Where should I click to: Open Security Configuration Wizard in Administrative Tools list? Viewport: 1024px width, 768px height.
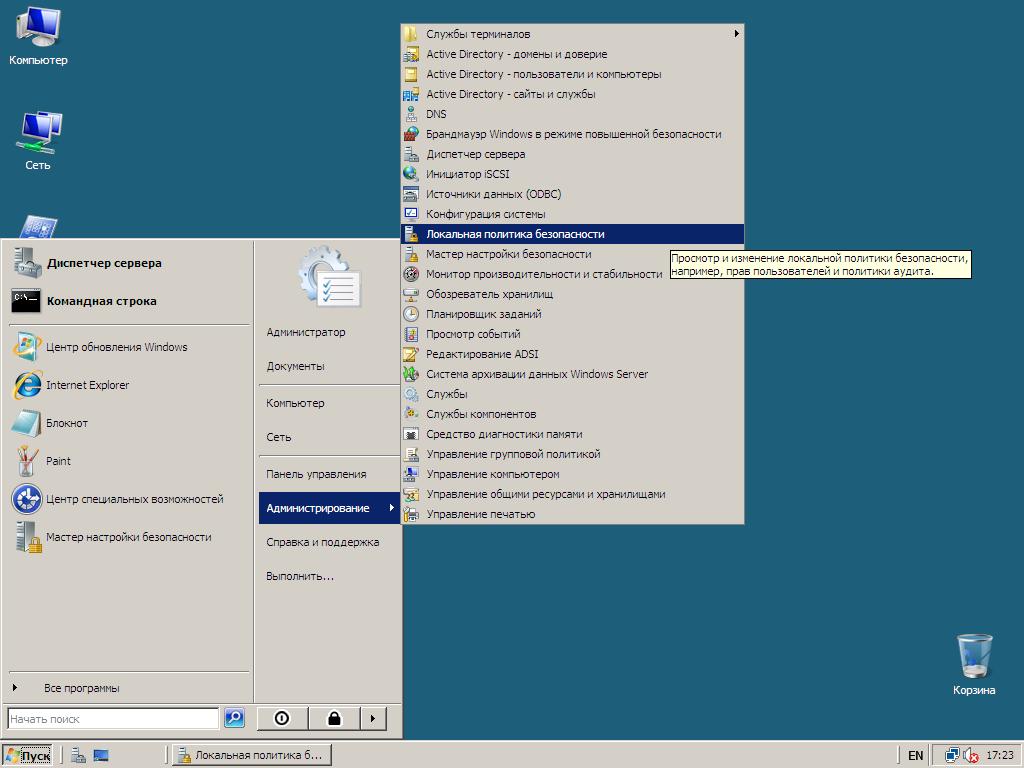tap(509, 254)
